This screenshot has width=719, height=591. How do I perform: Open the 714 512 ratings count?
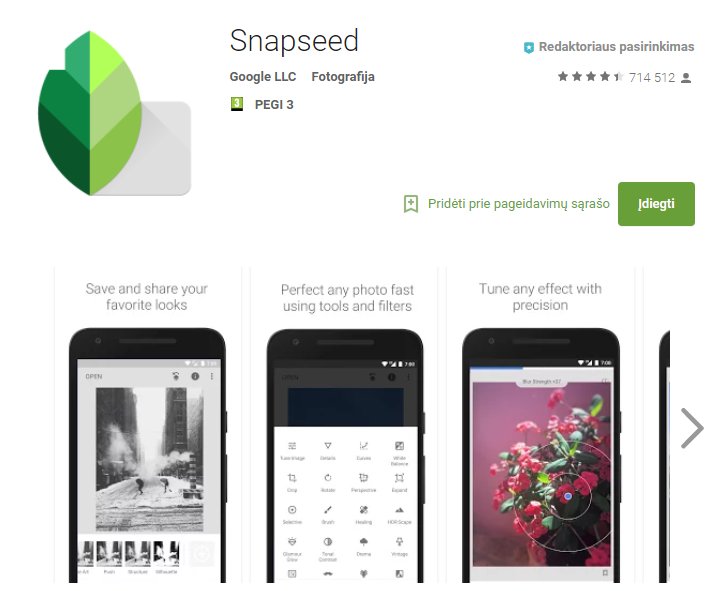652,77
